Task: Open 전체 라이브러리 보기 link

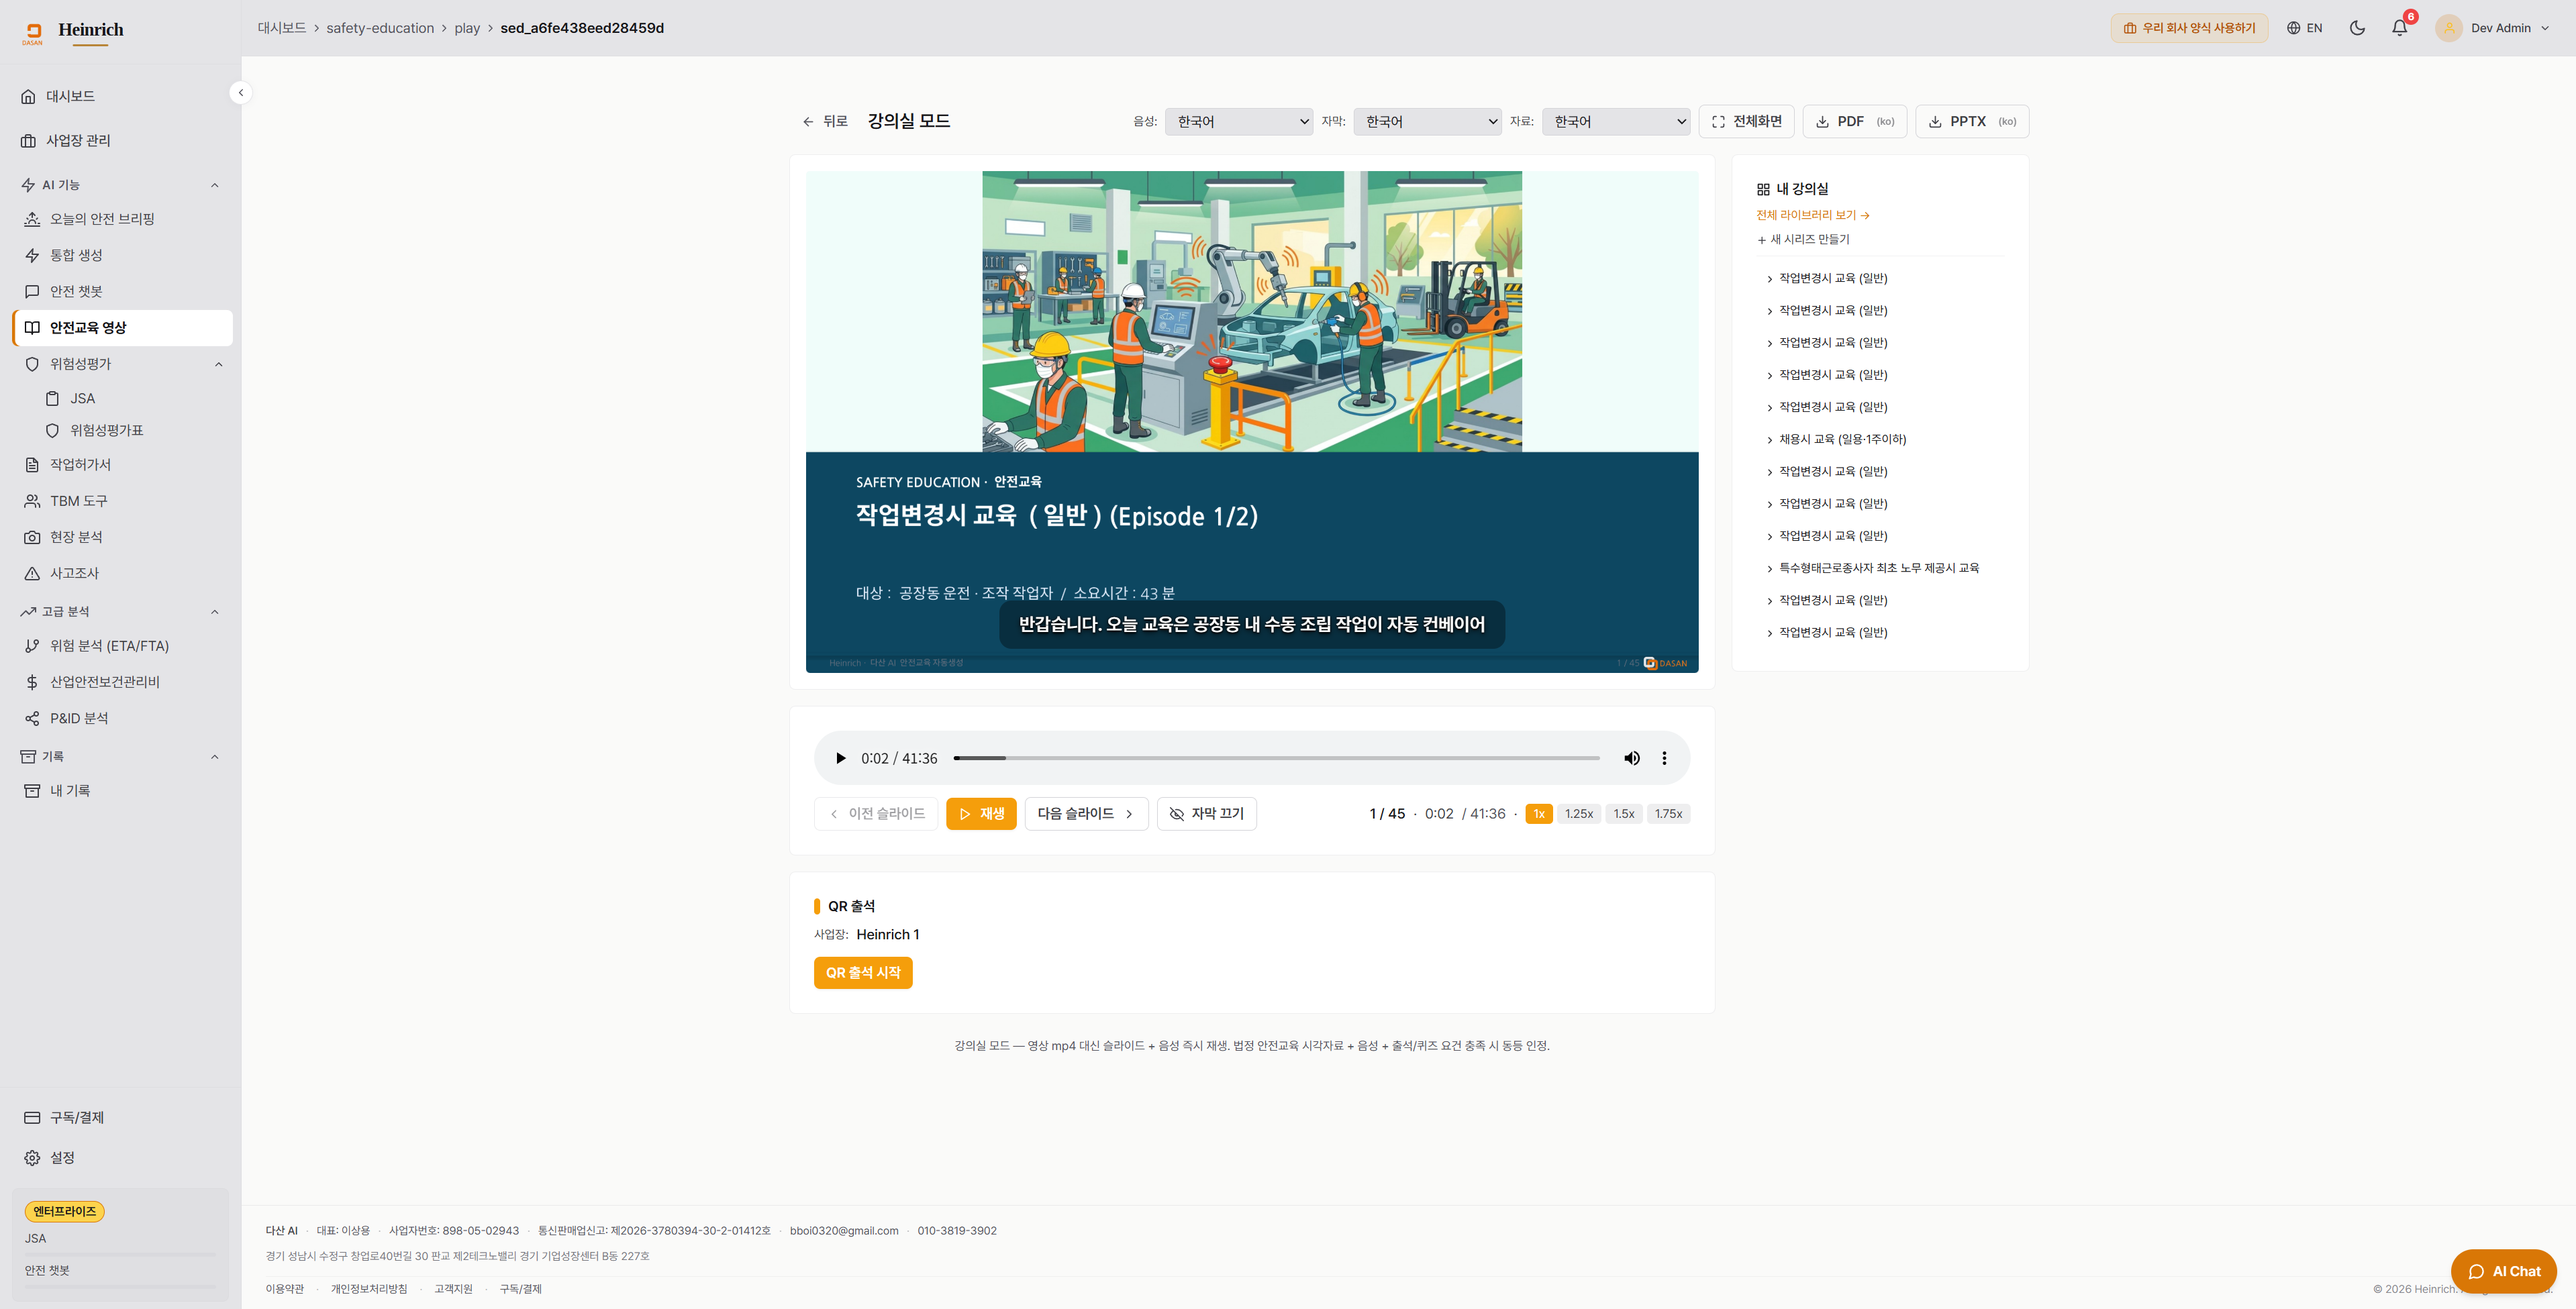Action: point(1812,215)
